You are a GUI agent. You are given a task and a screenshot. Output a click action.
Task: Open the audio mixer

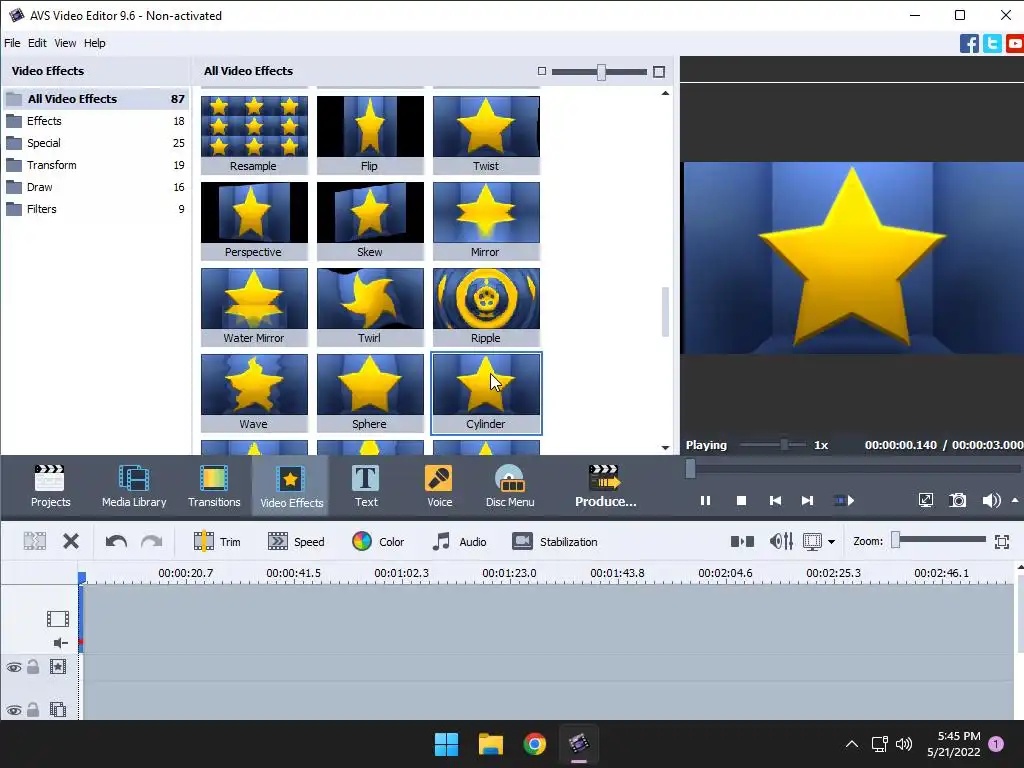pyautogui.click(x=781, y=541)
